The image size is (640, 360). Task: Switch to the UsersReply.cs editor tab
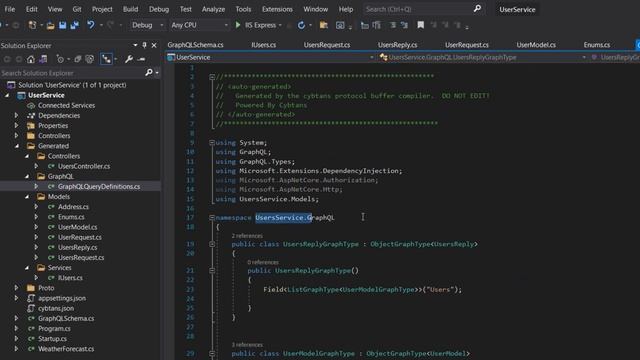pyautogui.click(x=397, y=45)
